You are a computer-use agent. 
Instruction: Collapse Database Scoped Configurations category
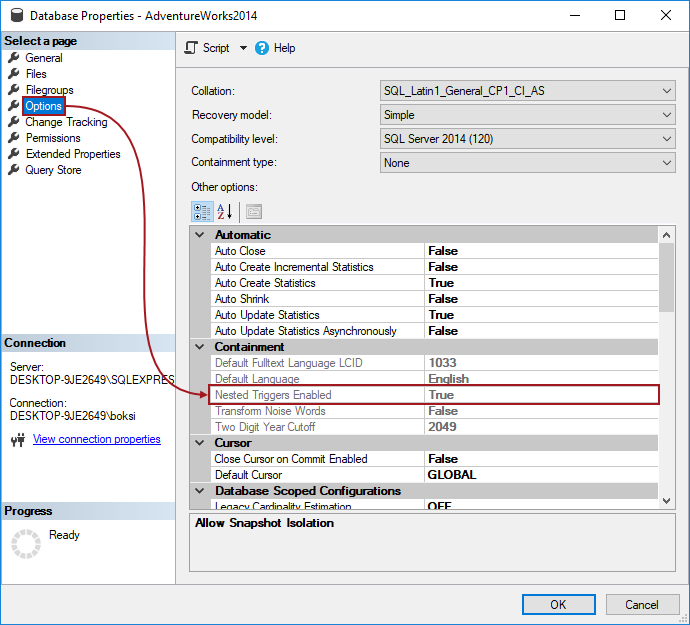200,491
